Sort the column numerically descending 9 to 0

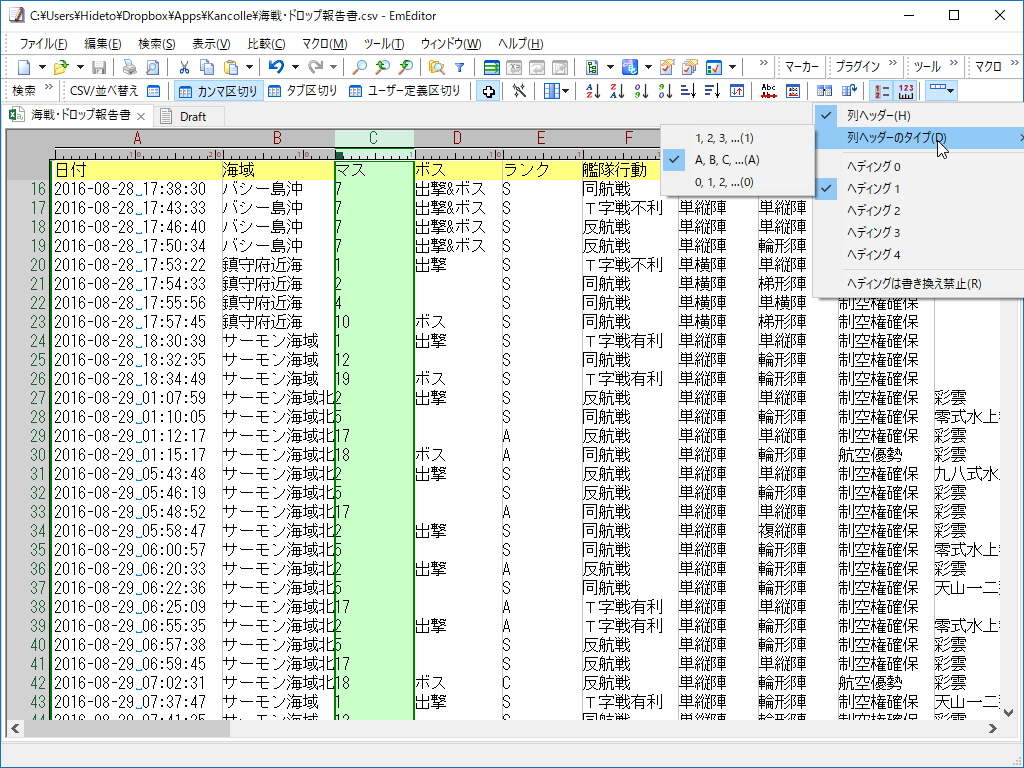[x=664, y=91]
